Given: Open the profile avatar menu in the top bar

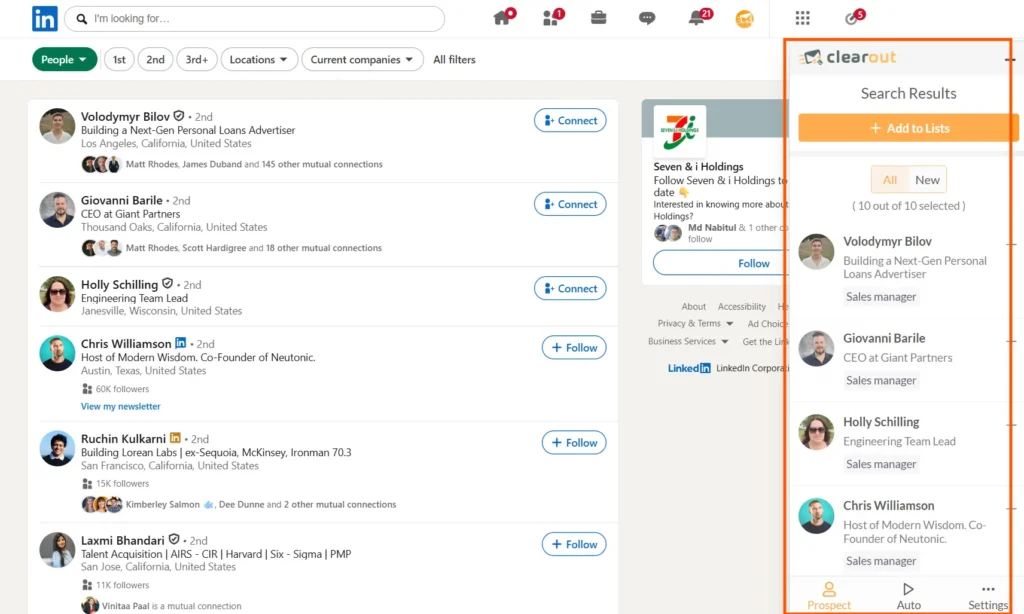Looking at the screenshot, I should [744, 19].
